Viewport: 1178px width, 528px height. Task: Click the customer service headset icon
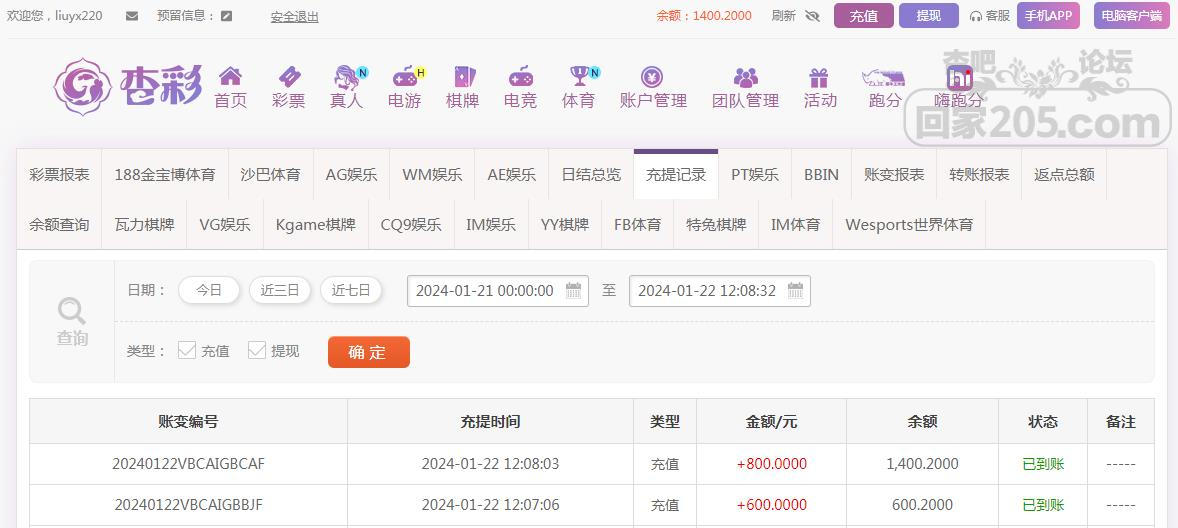(976, 16)
